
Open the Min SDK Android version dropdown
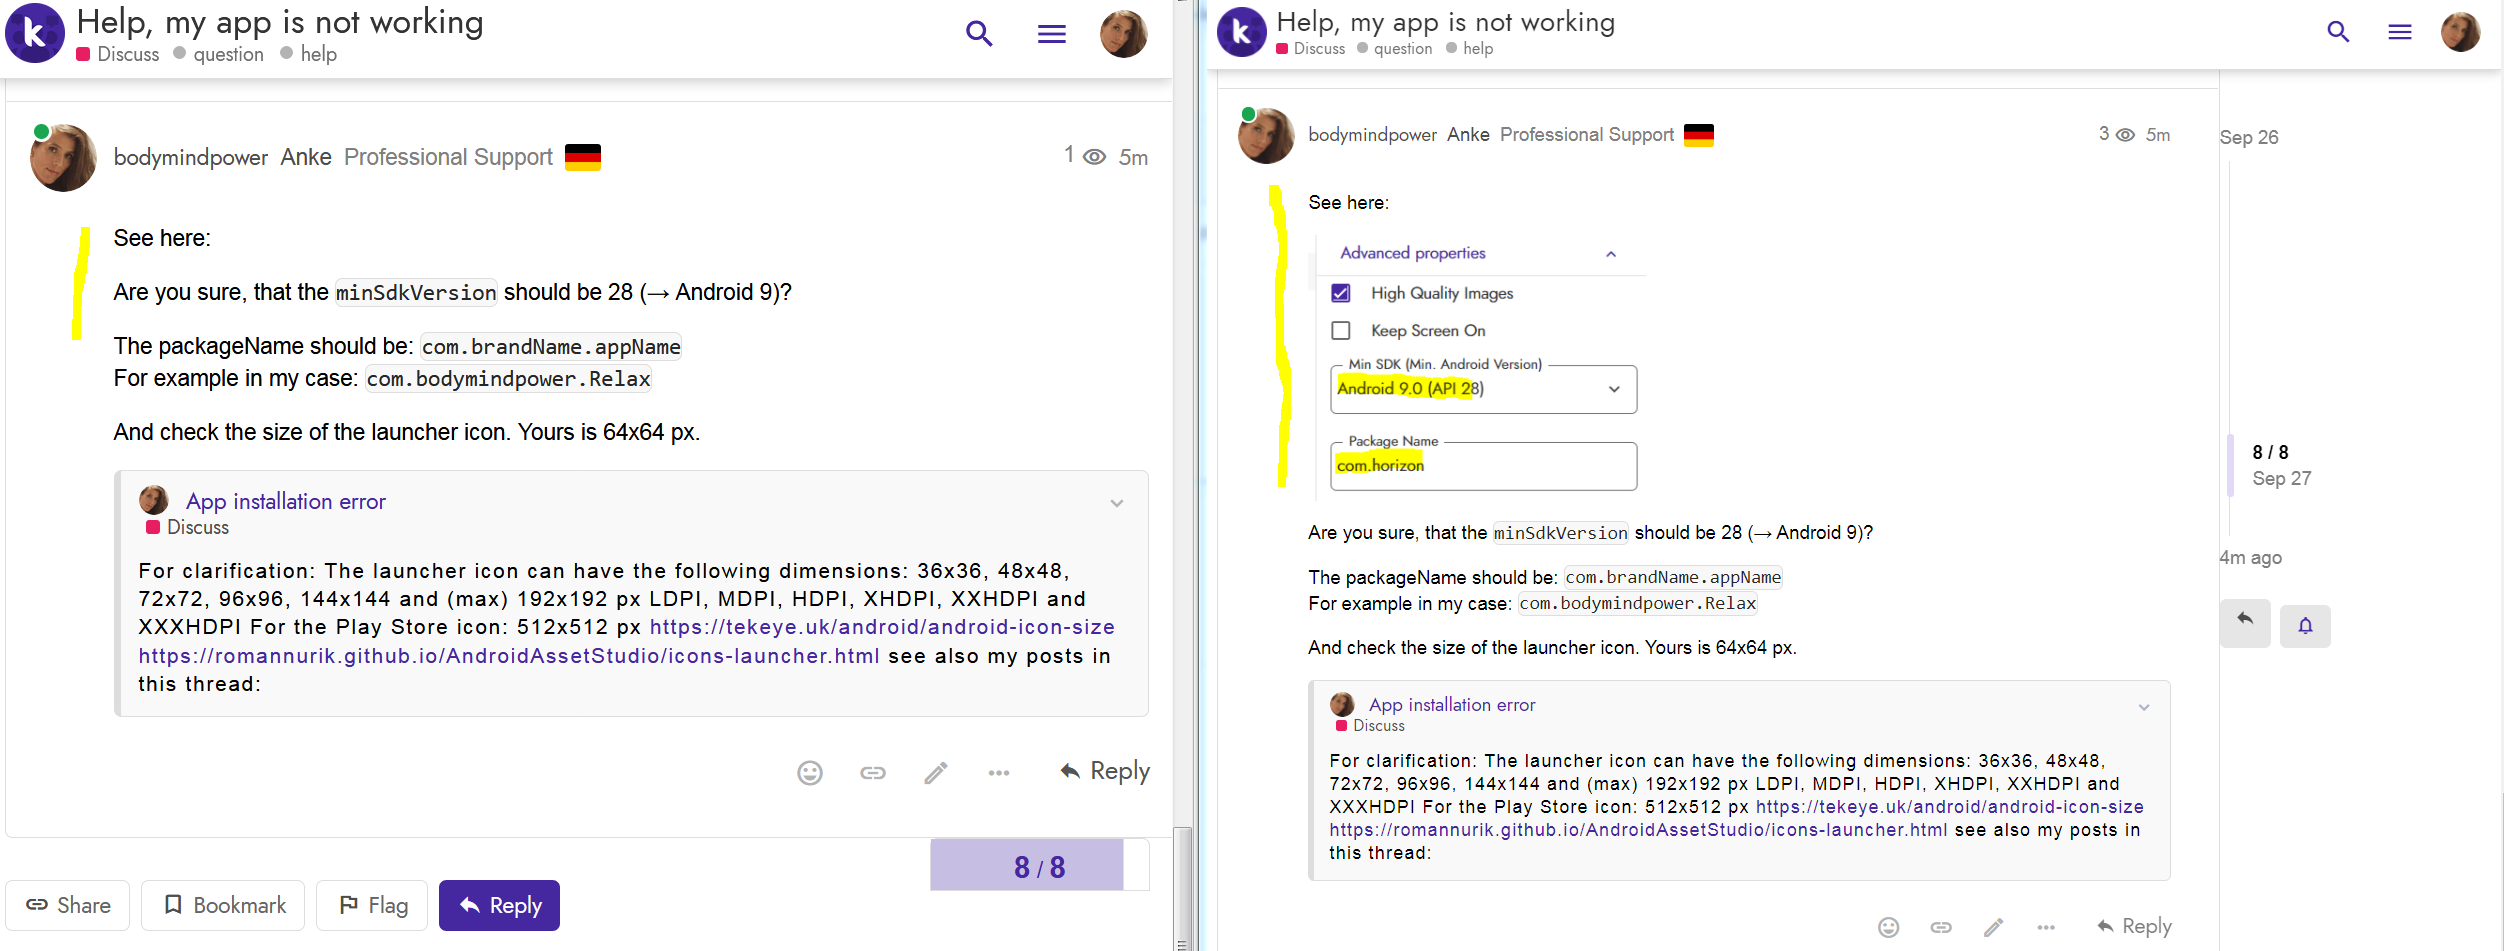pyautogui.click(x=1483, y=389)
